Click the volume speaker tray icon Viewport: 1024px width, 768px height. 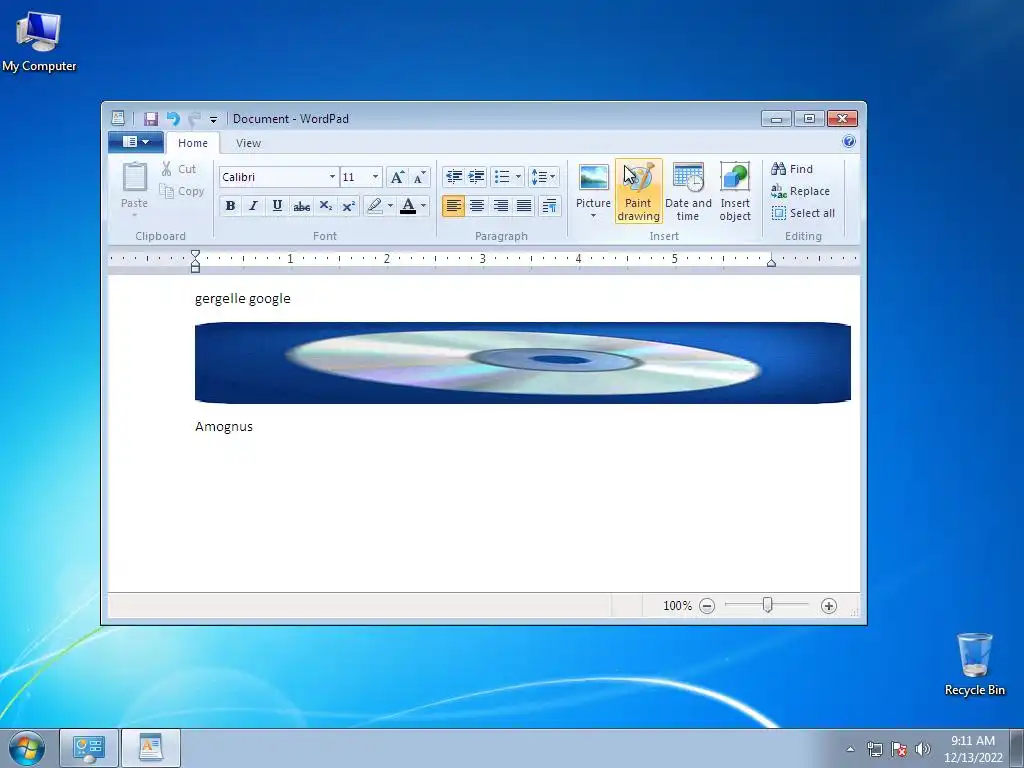(x=923, y=749)
